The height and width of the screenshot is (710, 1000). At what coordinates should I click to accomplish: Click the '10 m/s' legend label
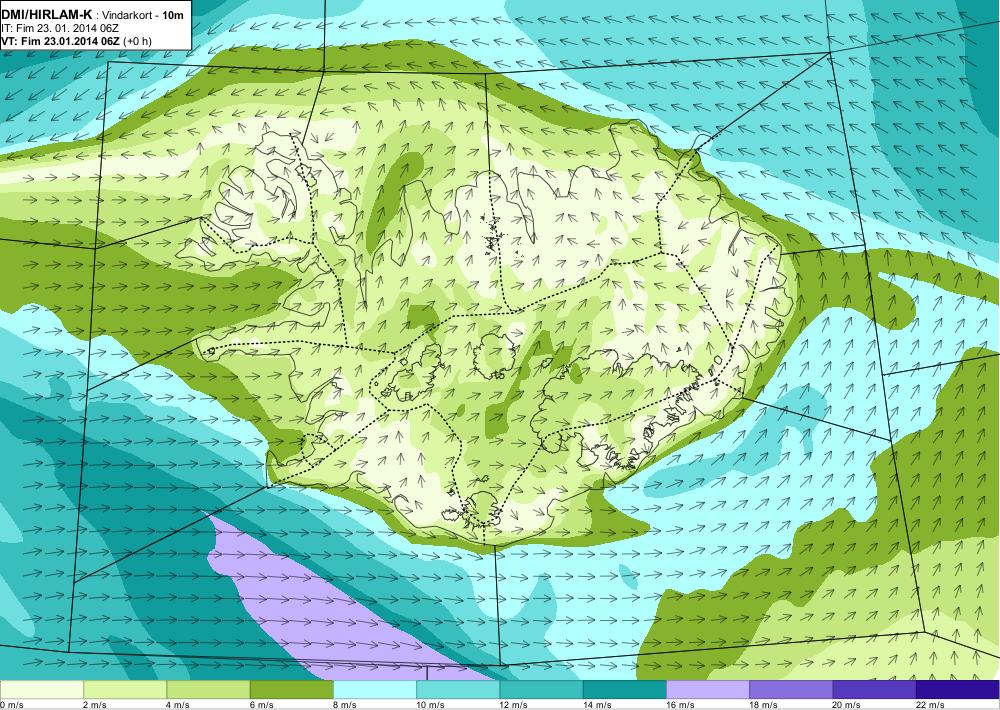click(x=430, y=705)
